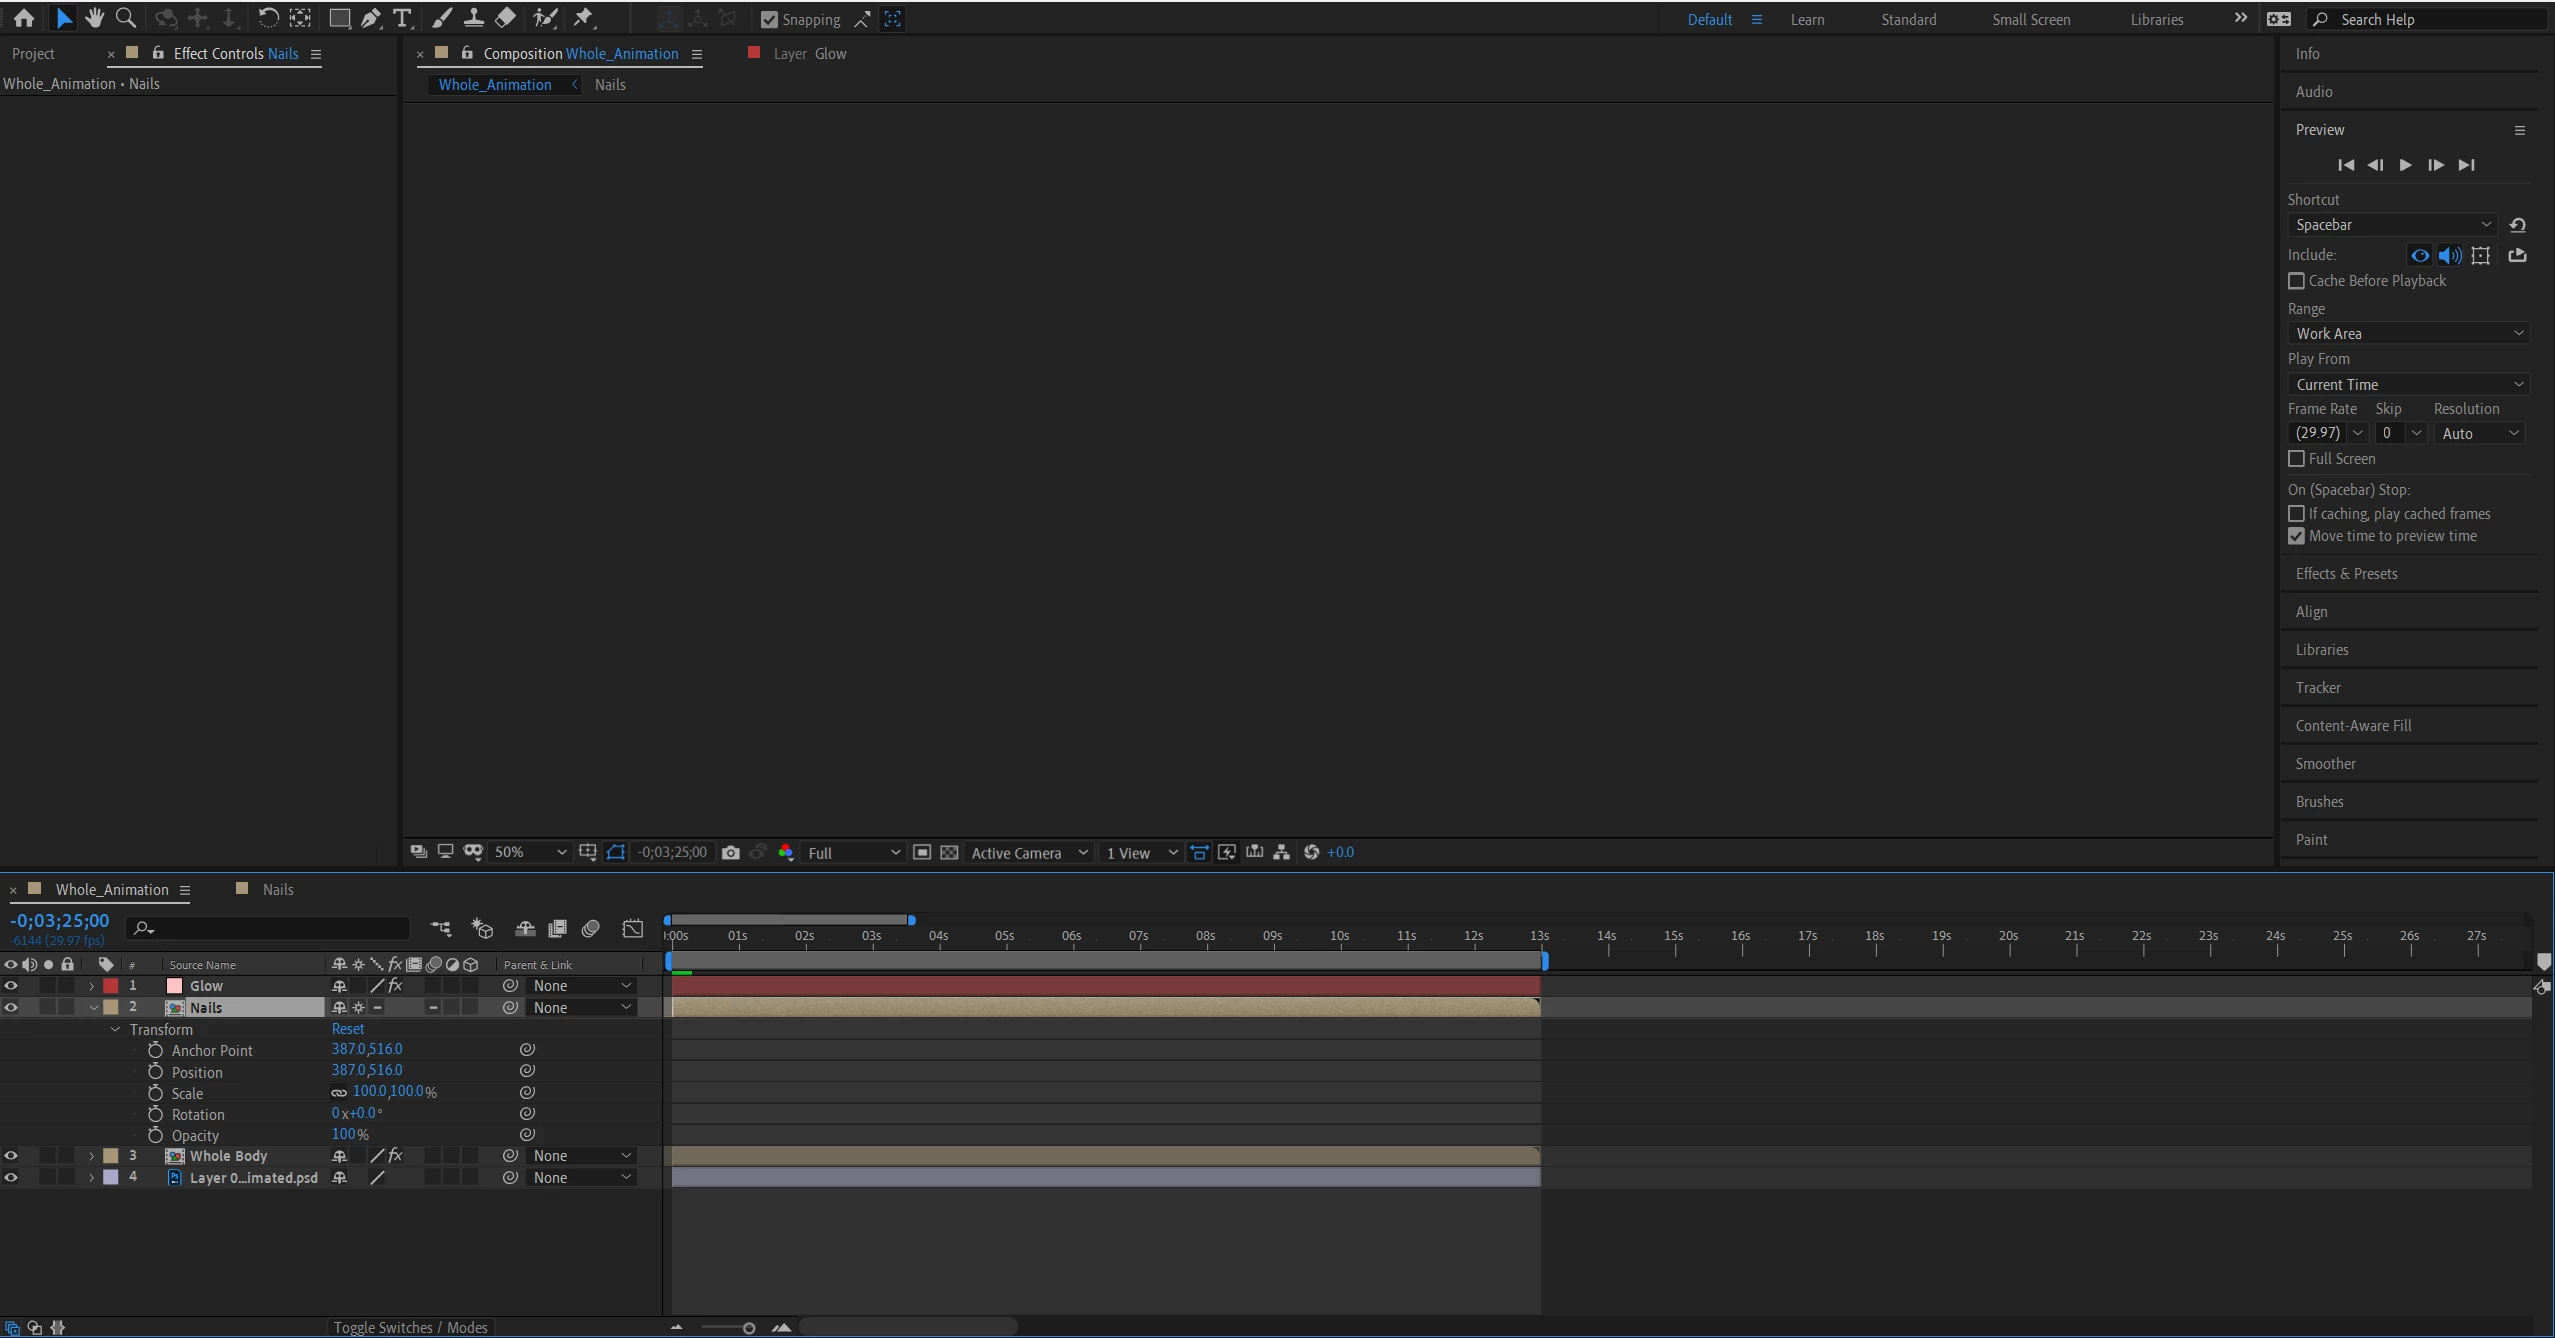The width and height of the screenshot is (2555, 1338).
Task: Switch to the Project panel tab
Action: pos(33,54)
